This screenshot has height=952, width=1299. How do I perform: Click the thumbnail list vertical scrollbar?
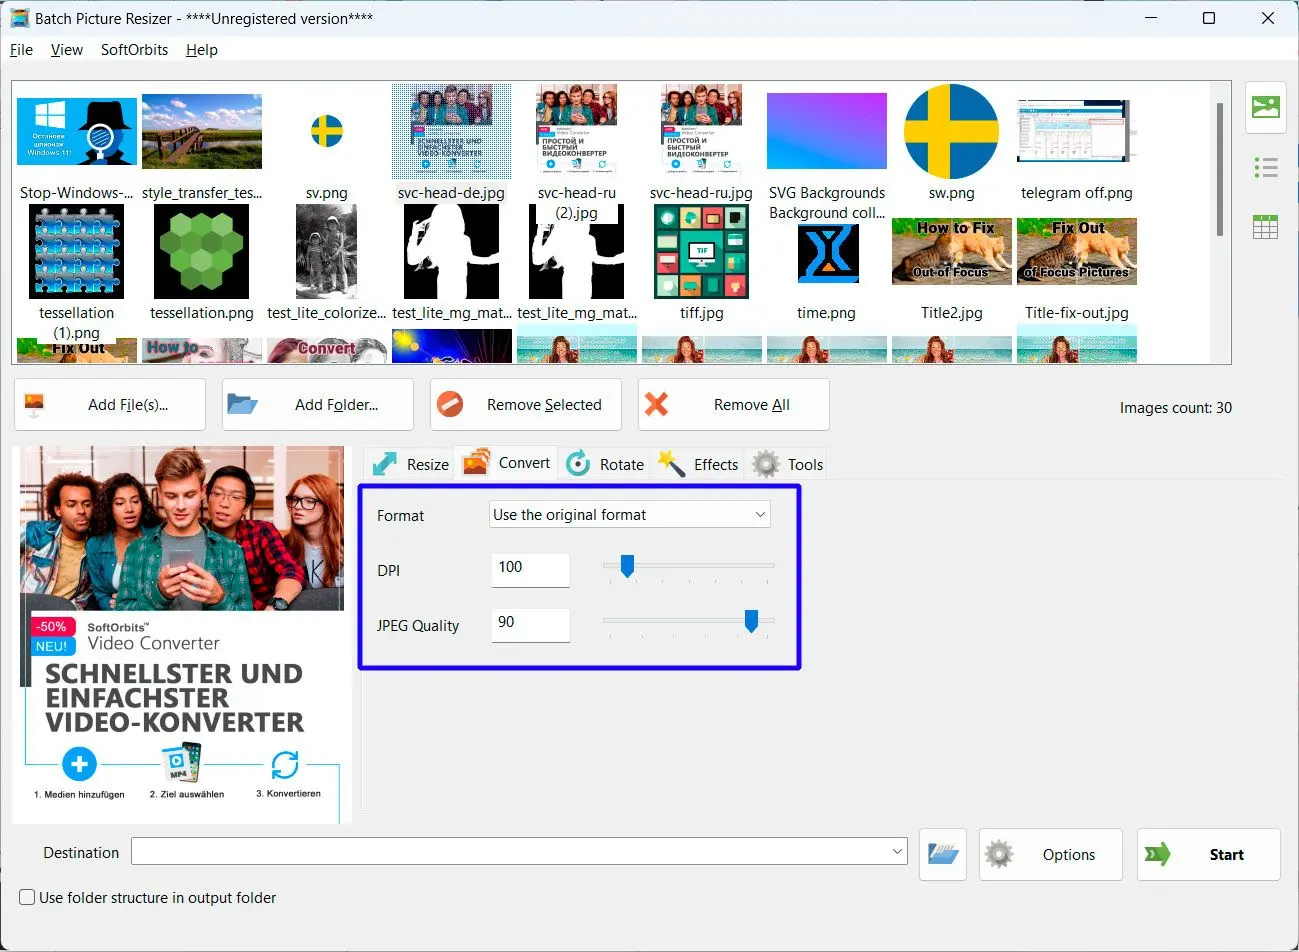click(x=1219, y=170)
